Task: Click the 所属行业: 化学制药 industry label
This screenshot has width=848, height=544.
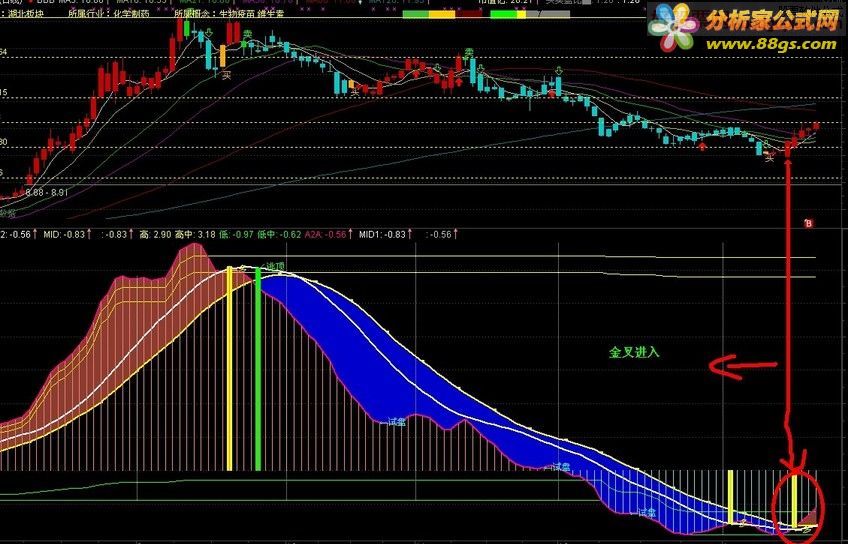Action: click(x=109, y=14)
